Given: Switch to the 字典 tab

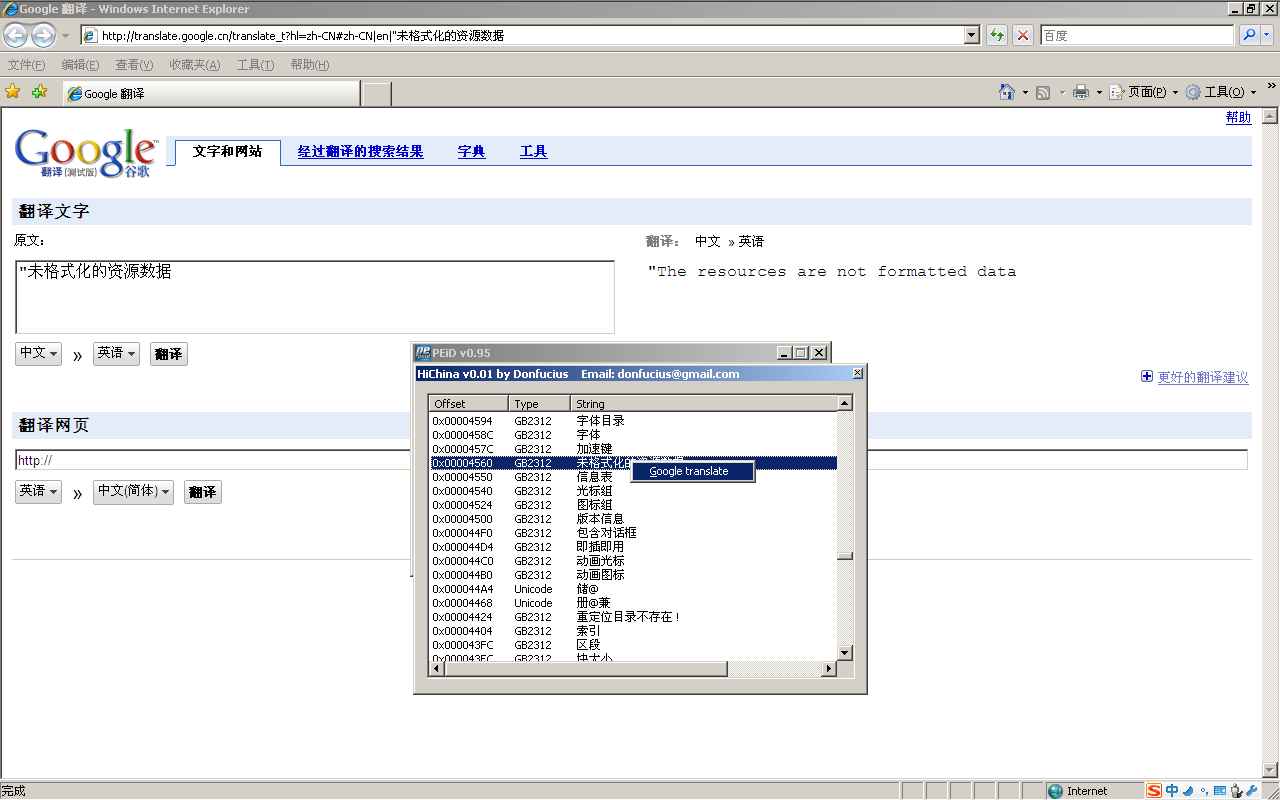Looking at the screenshot, I should [471, 152].
